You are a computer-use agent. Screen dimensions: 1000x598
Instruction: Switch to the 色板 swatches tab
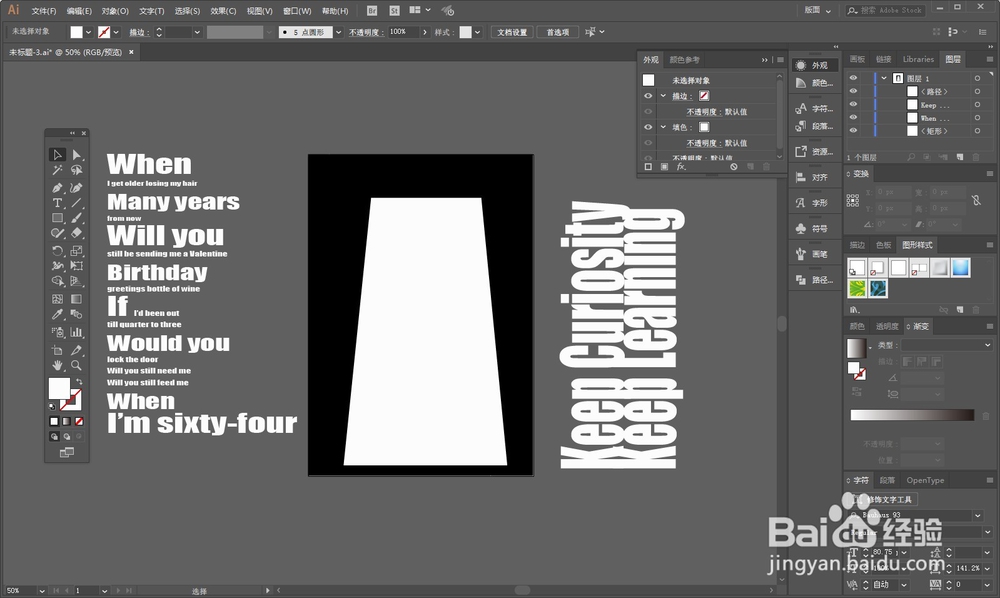coord(883,245)
